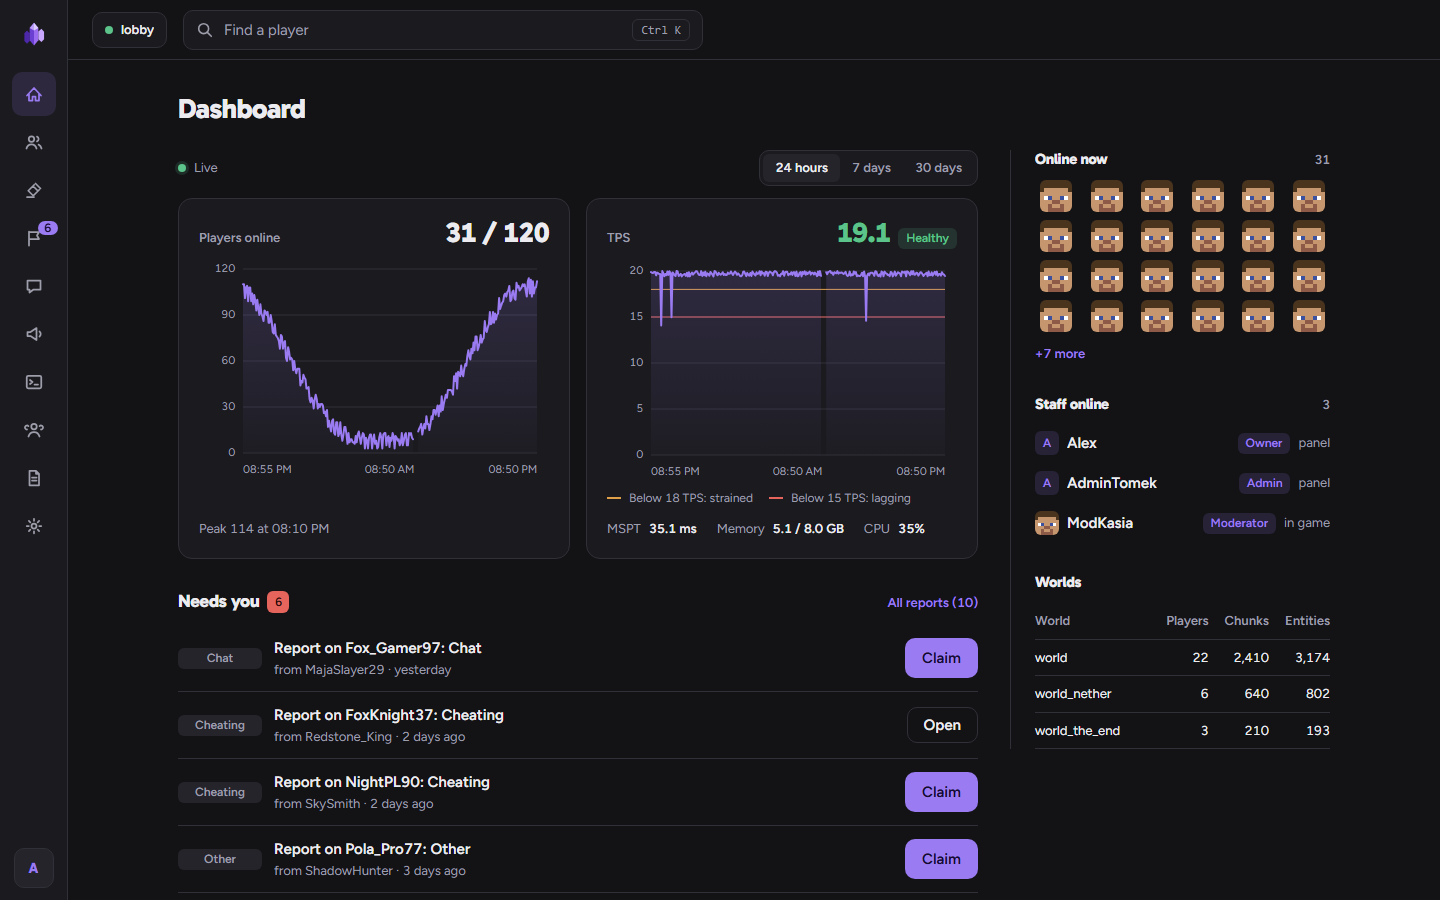
Task: Select staff member name ModKasia
Action: [1100, 523]
